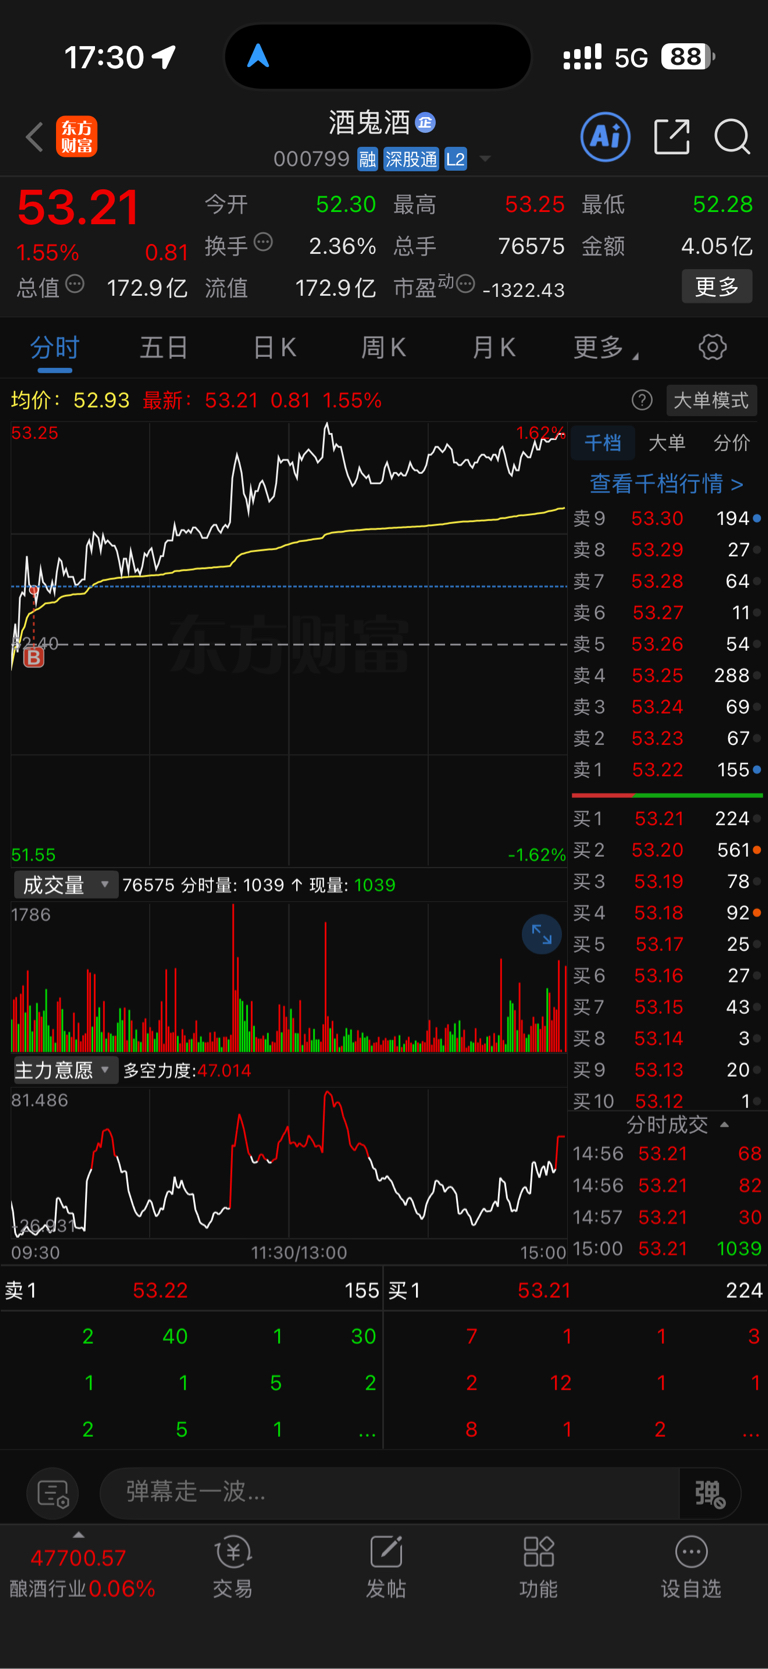Switch to 分时 tab
Image resolution: width=768 pixels, height=1669 pixels.
click(x=54, y=347)
